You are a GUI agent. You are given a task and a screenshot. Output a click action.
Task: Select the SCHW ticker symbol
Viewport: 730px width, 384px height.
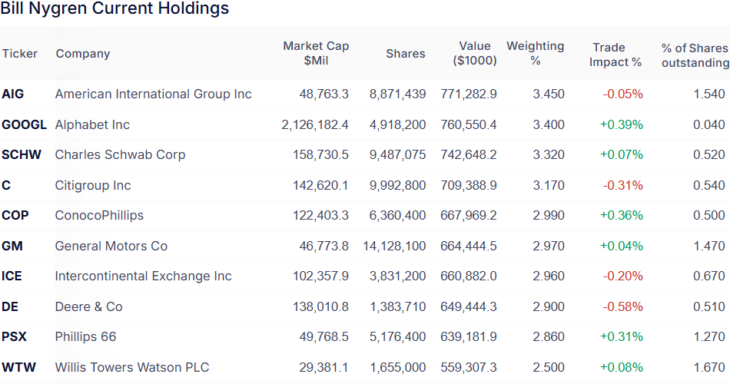(21, 155)
